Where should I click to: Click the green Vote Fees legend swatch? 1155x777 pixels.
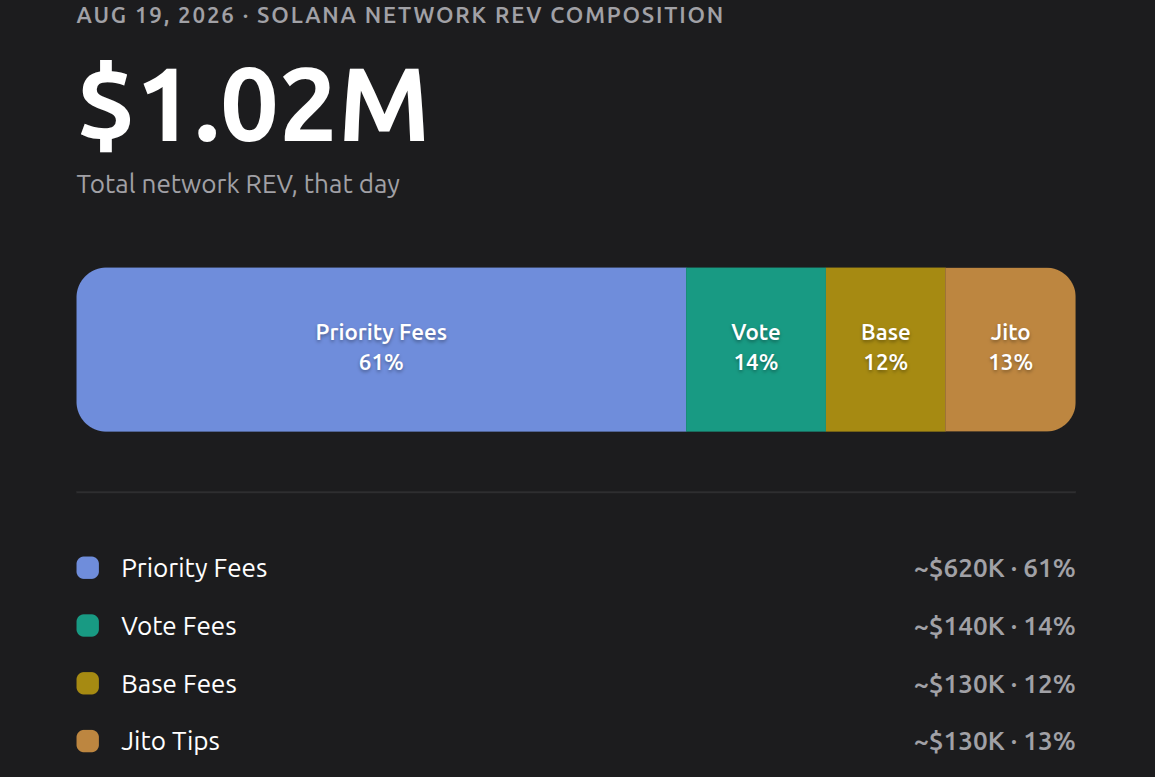click(x=88, y=626)
